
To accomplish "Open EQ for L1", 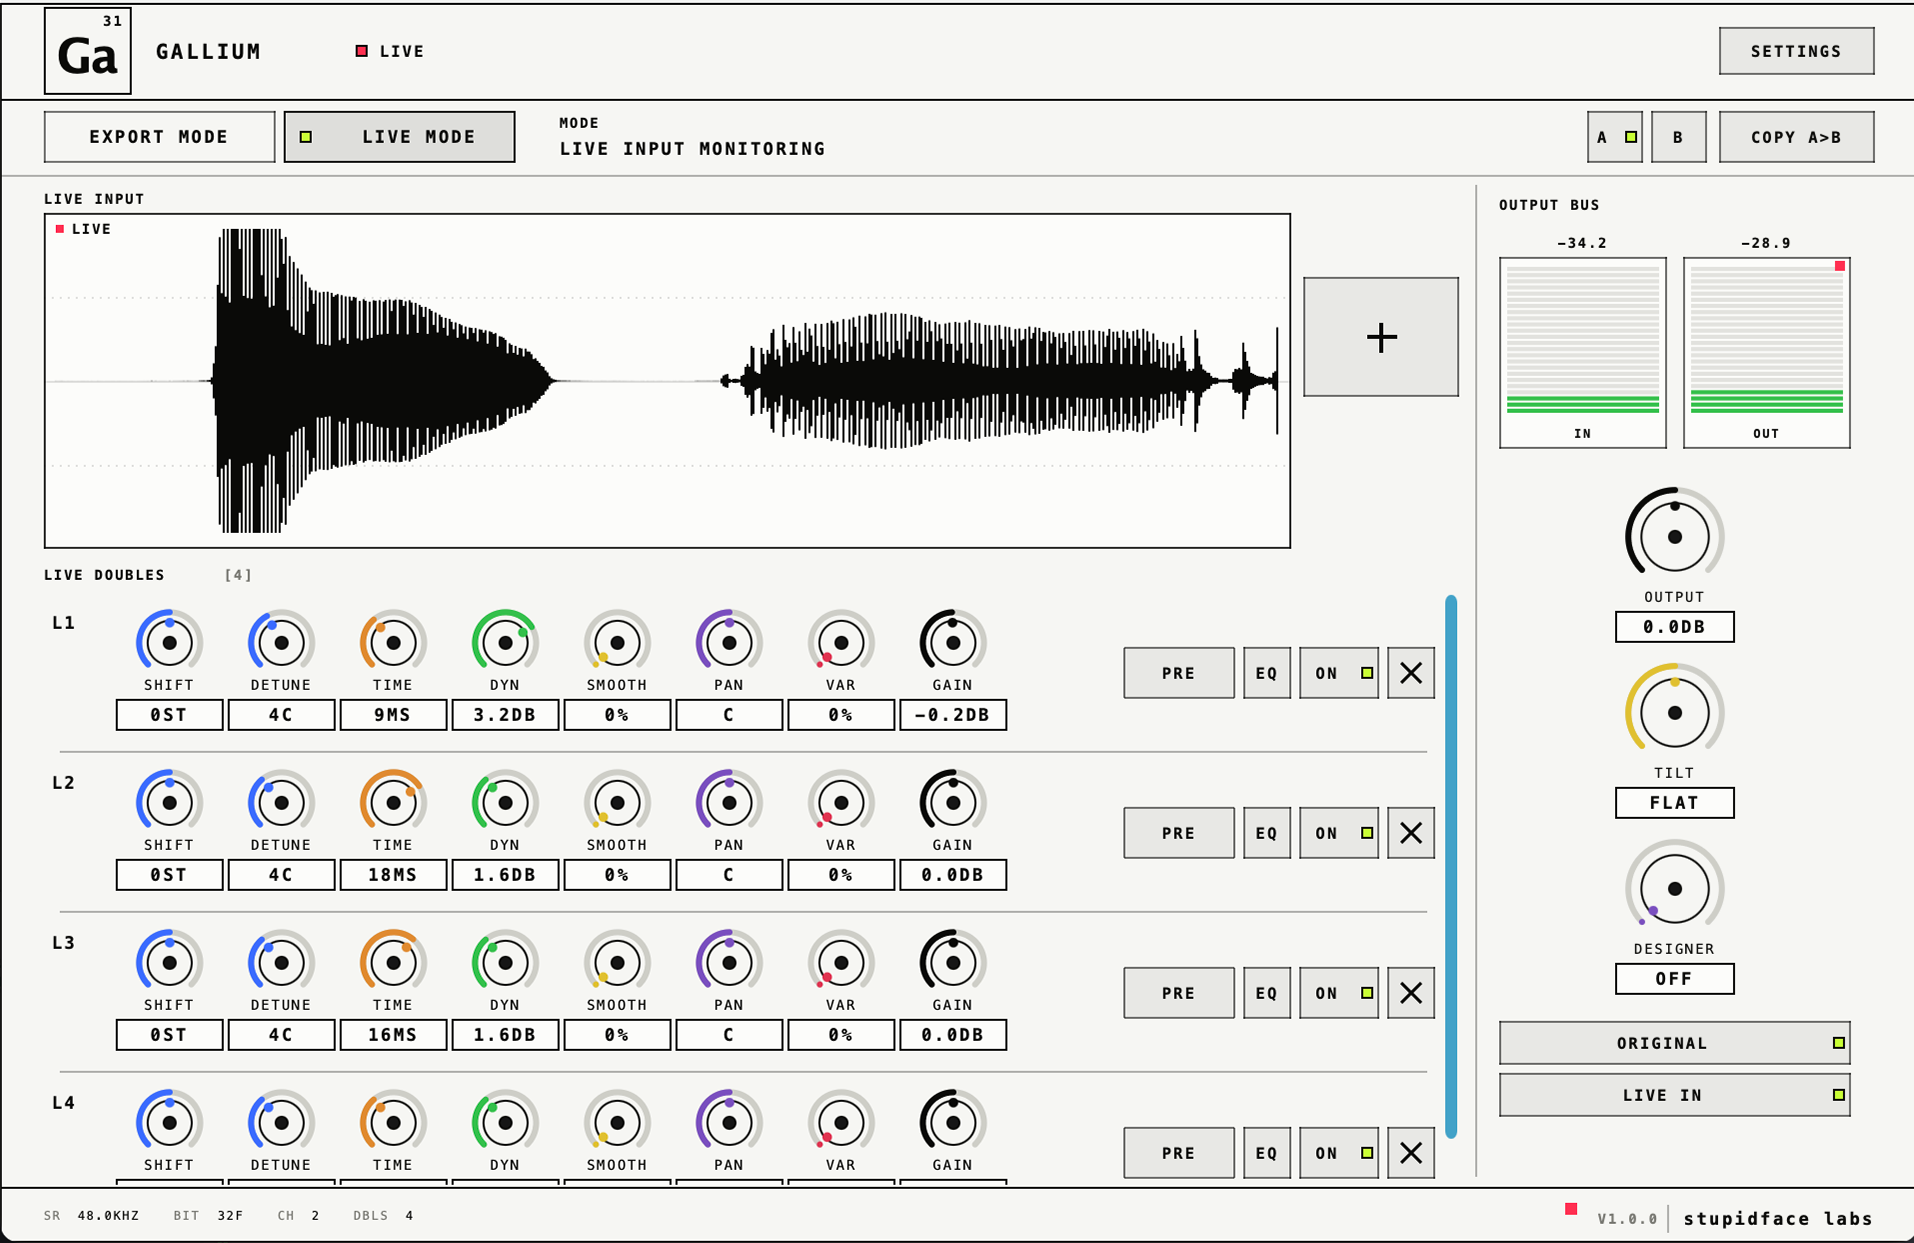I will pyautogui.click(x=1267, y=673).
